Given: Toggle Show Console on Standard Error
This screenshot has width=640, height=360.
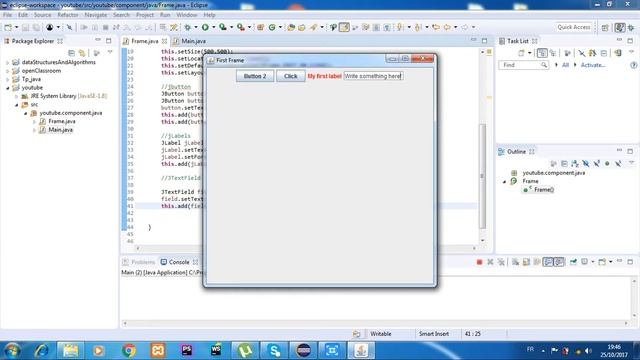Looking at the screenshot, I should pos(559,262).
